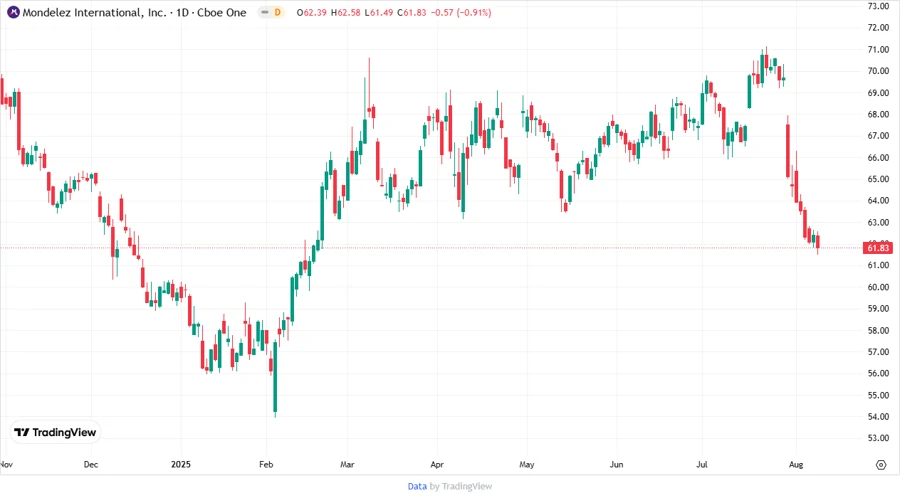The image size is (900, 498).
Task: Click the 61.00 price axis label
Action: [878, 265]
